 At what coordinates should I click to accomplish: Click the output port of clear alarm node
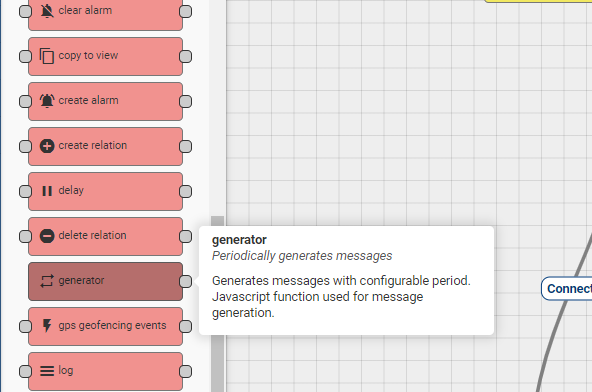pos(185,11)
